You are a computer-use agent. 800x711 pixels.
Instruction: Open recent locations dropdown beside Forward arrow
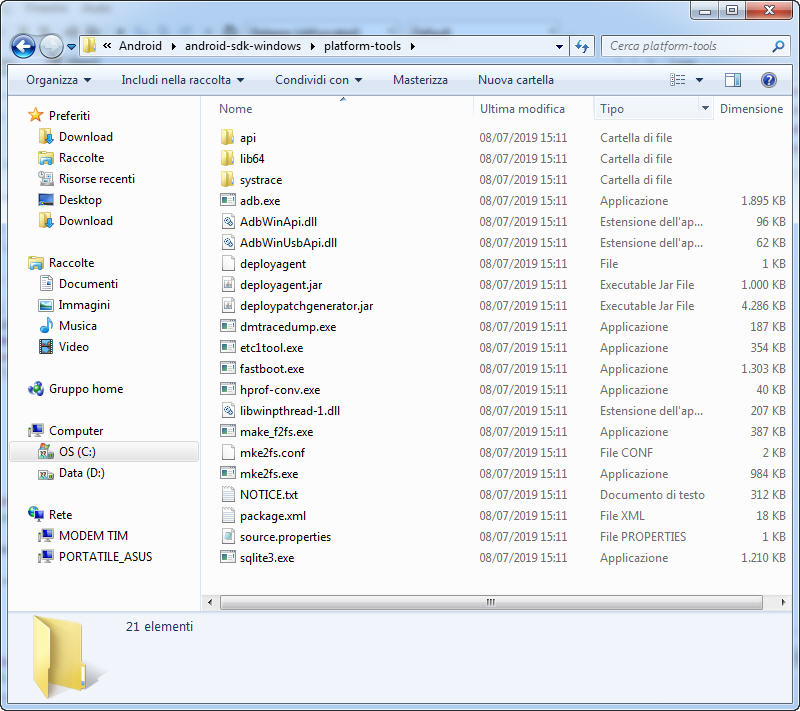click(x=71, y=47)
